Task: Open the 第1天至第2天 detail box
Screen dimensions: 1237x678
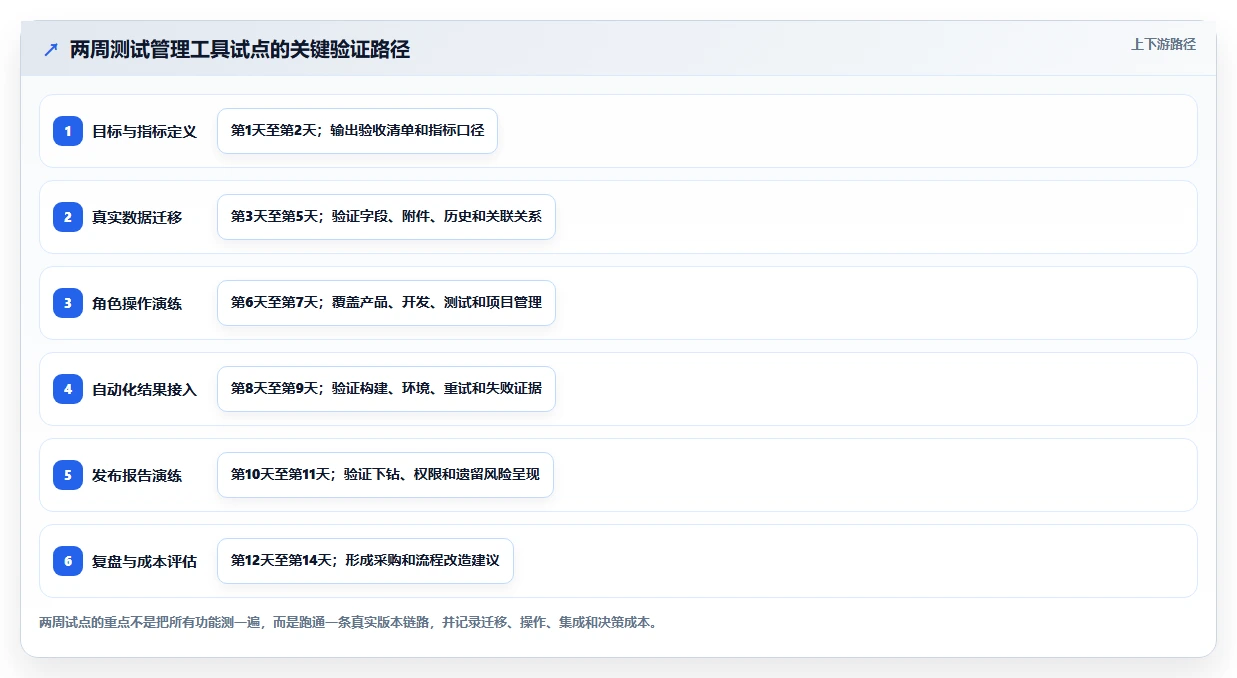Action: click(357, 131)
